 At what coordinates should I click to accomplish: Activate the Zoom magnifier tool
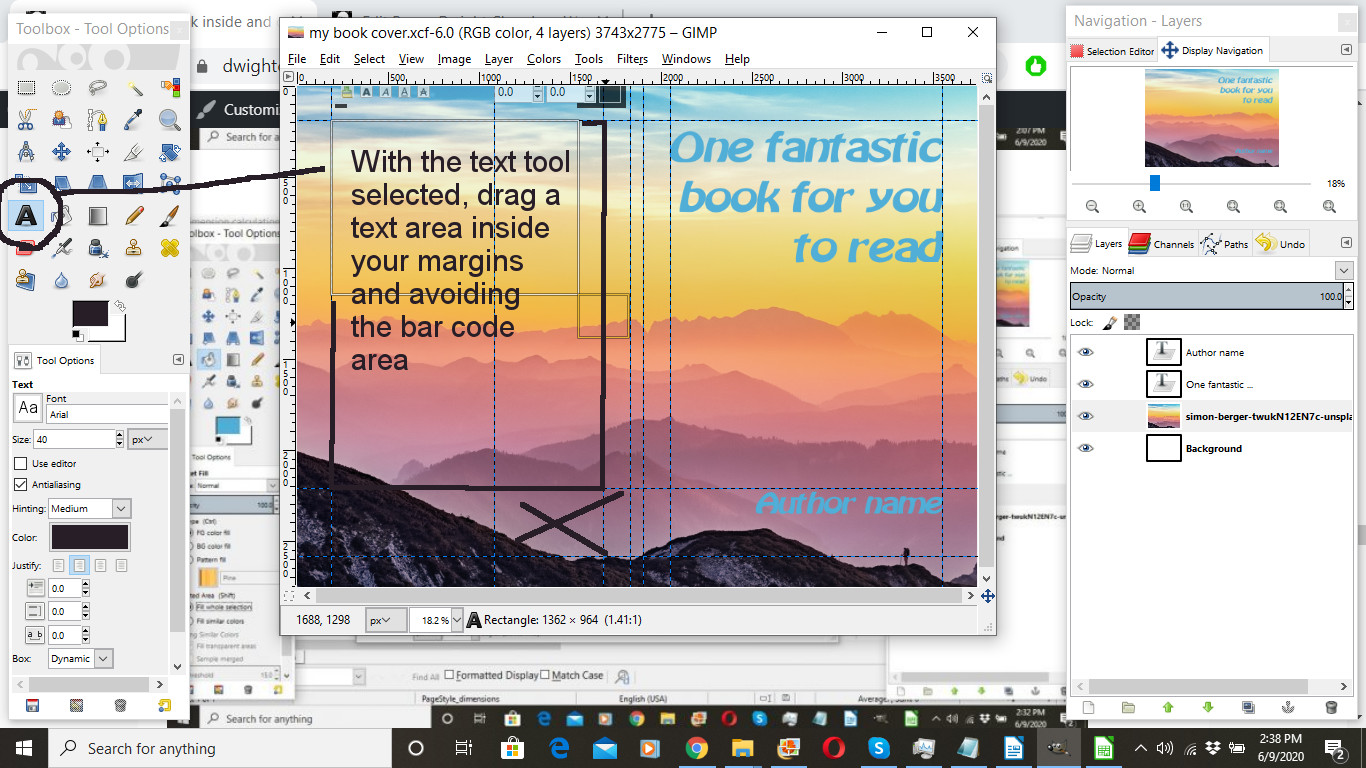(x=169, y=120)
